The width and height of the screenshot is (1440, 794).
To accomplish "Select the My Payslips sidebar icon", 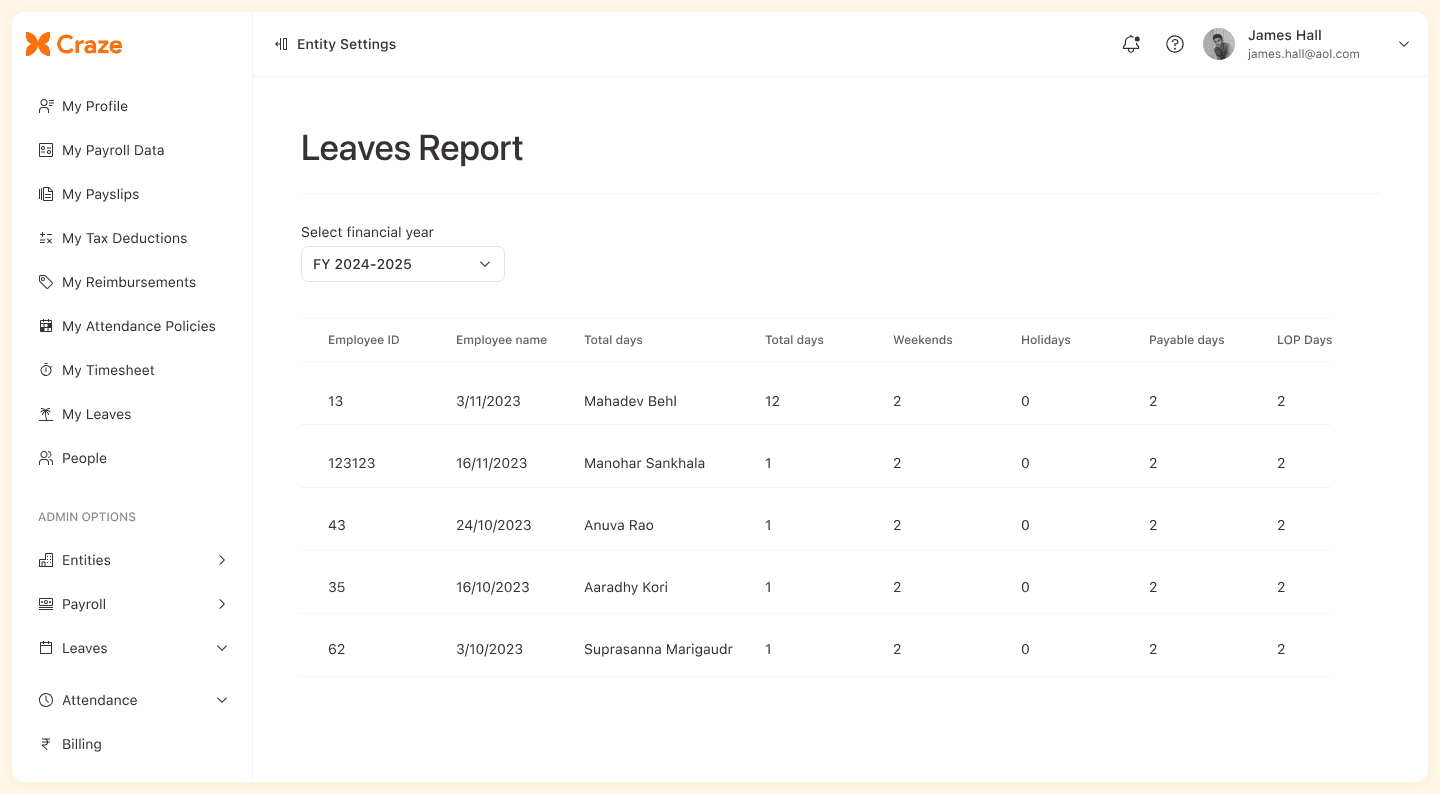I will point(46,194).
